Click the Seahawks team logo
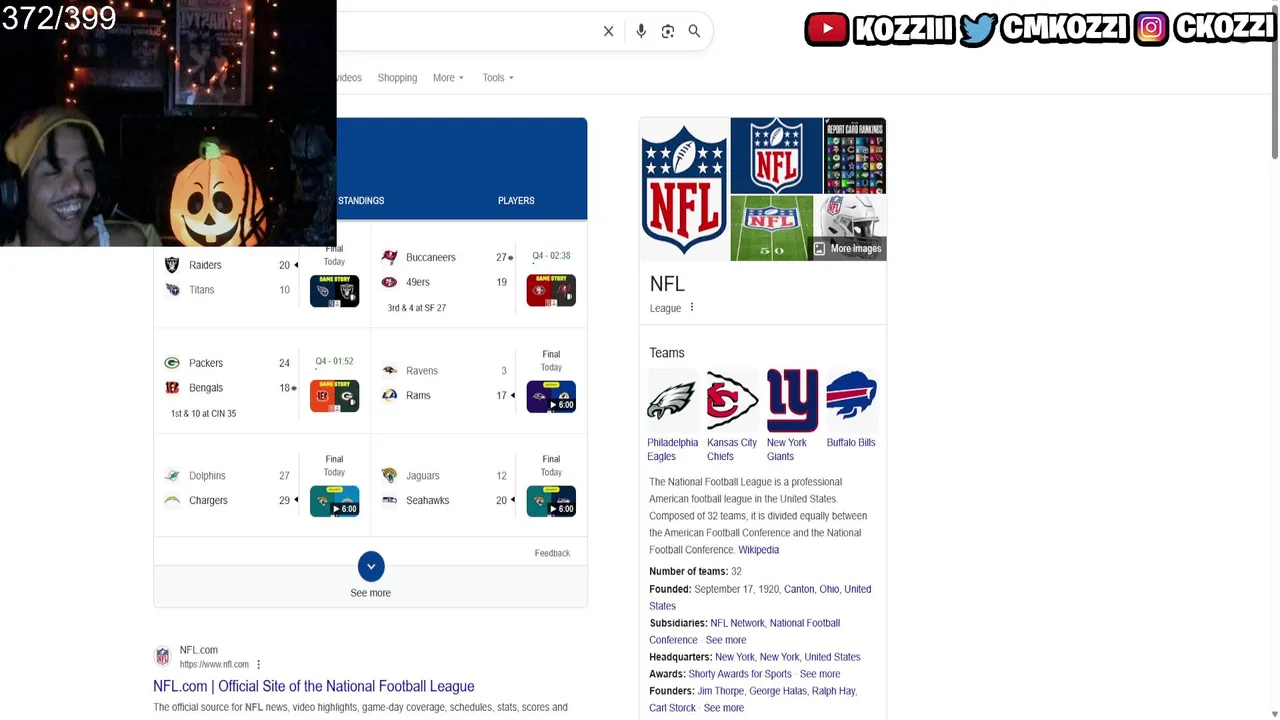1280x720 pixels. point(389,500)
